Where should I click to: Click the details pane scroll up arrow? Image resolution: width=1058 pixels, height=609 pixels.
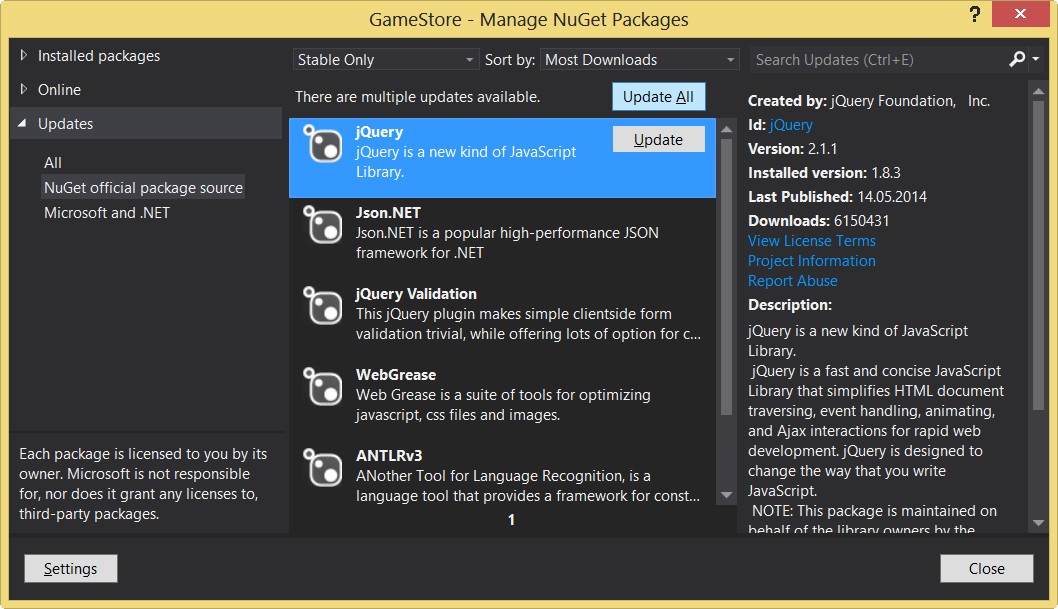(1038, 91)
